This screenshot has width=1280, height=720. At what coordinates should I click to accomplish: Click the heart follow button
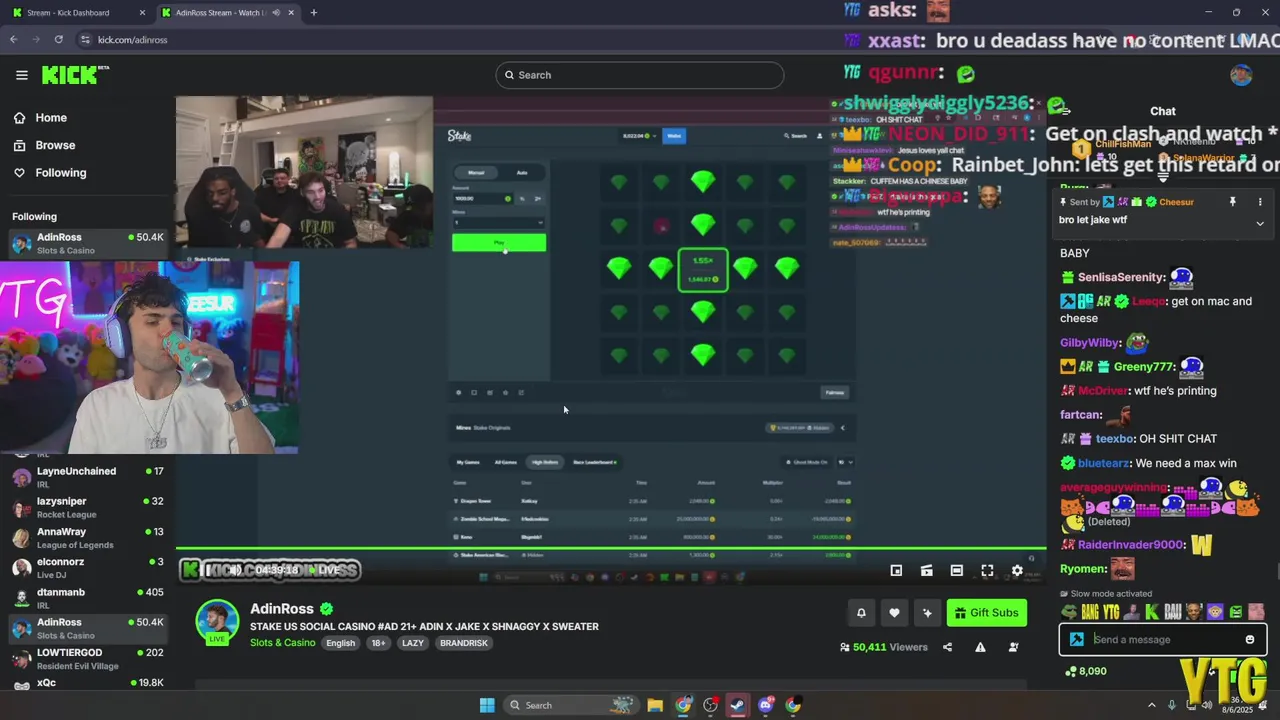[x=894, y=613]
